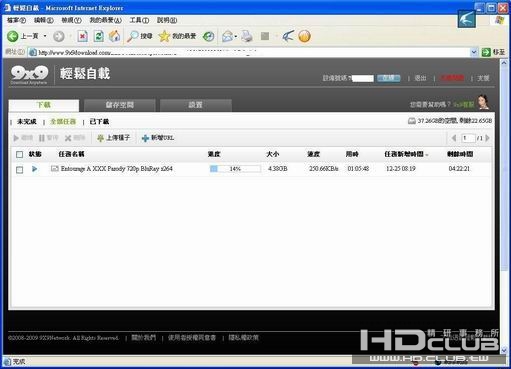Tick the checkbox for Entourage download row

tap(20, 170)
